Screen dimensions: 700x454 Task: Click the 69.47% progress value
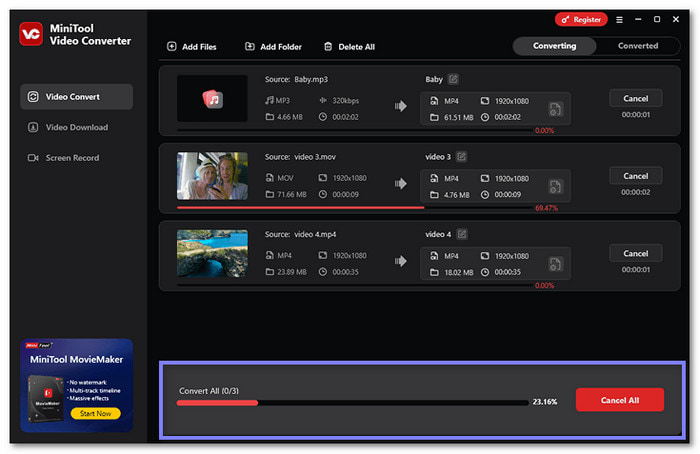[x=546, y=208]
